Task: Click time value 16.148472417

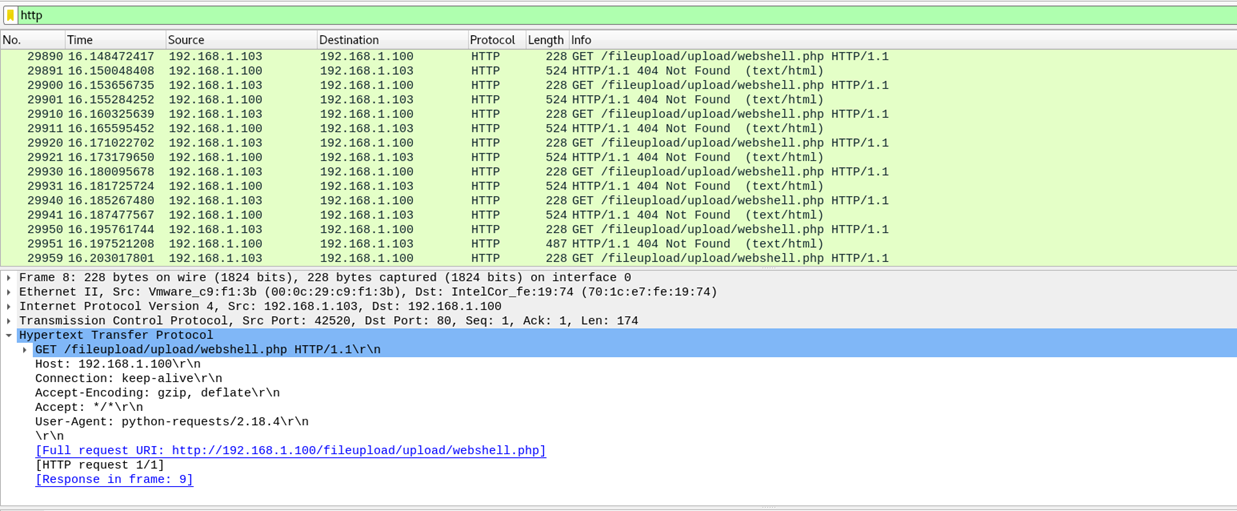Action: [111, 57]
